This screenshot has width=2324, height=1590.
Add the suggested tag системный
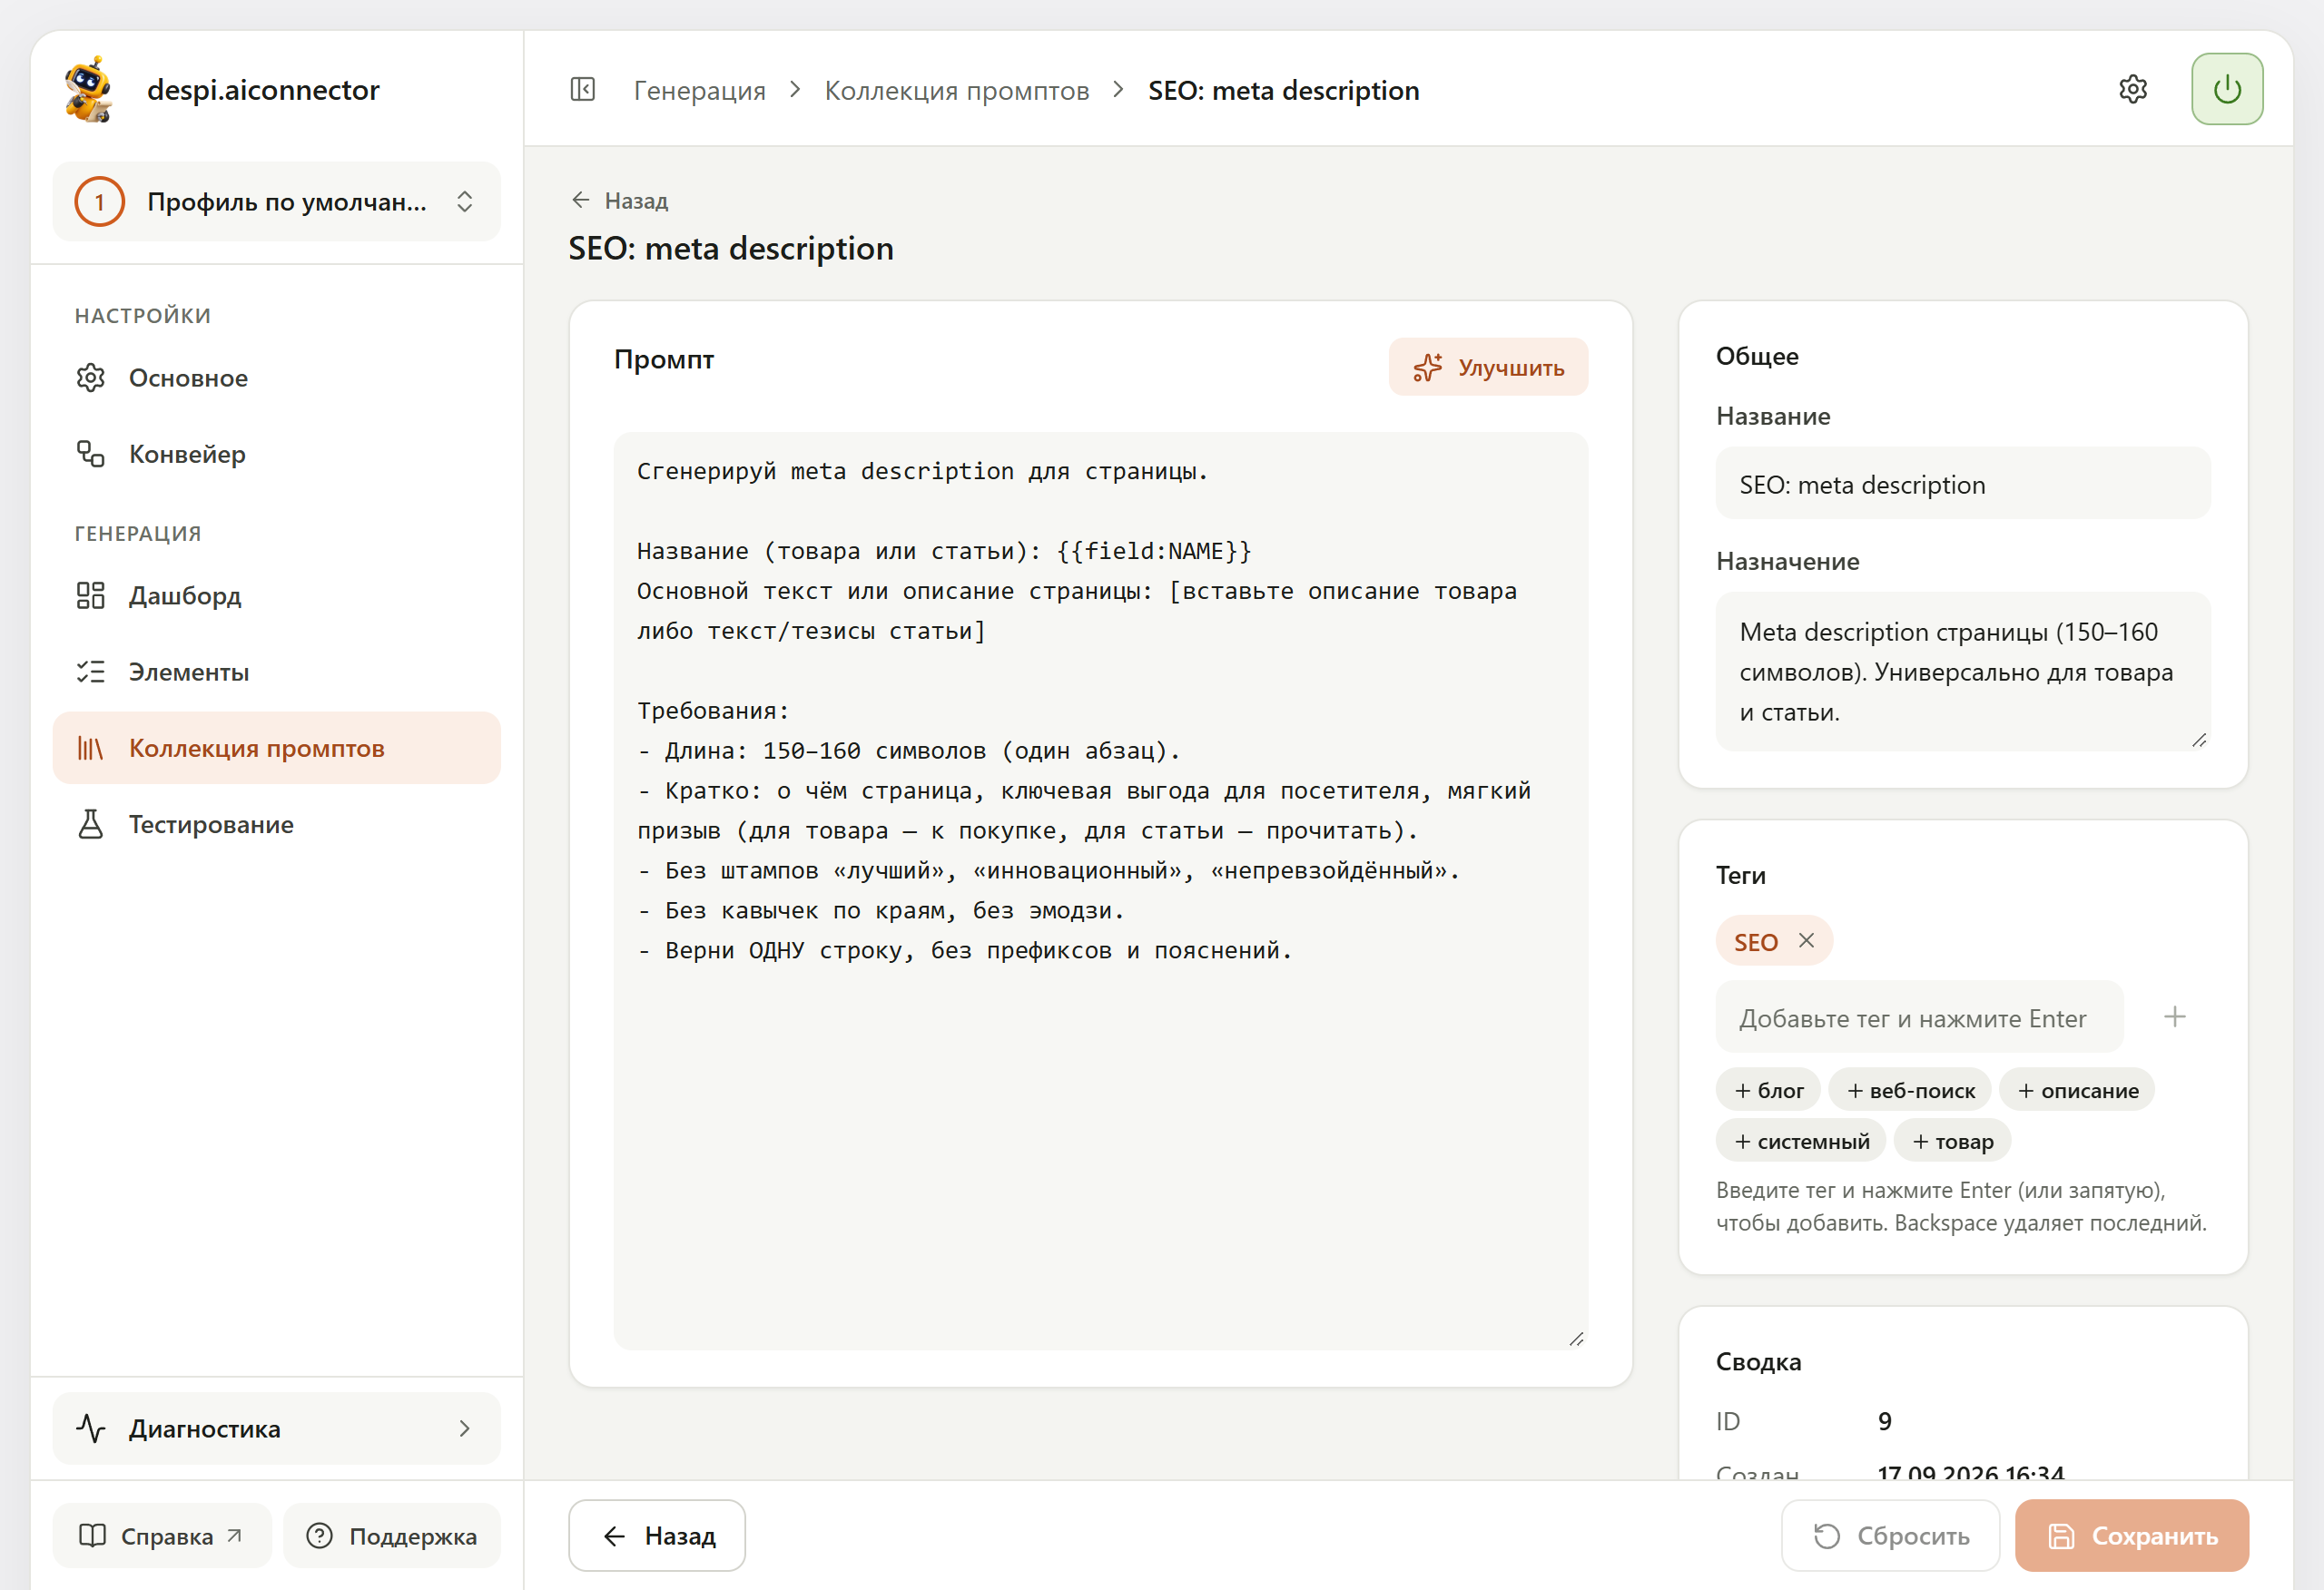pos(1801,1141)
